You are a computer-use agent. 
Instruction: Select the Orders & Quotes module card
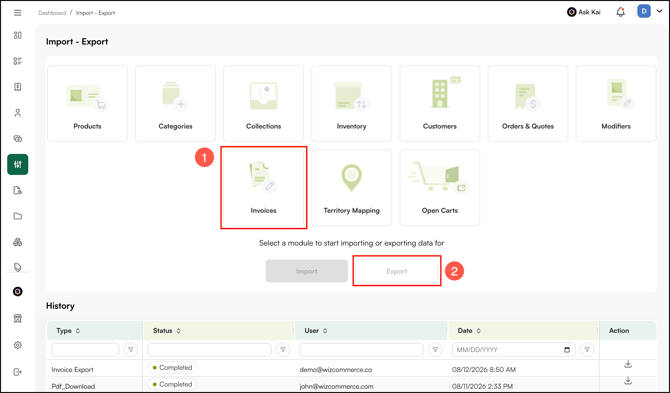[528, 103]
